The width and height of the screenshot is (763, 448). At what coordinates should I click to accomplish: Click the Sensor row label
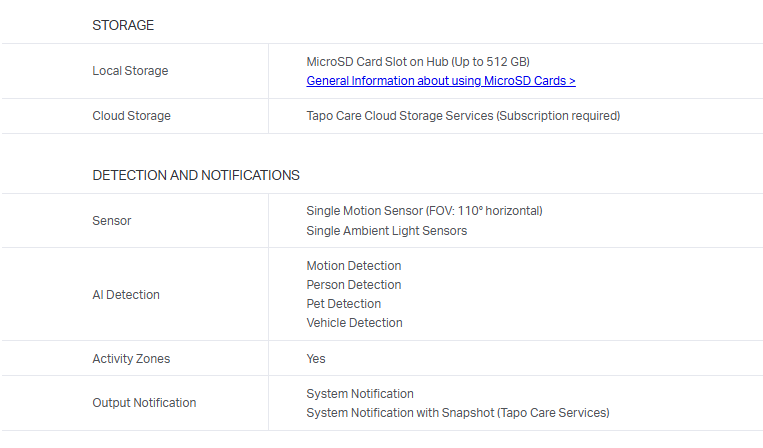pos(111,220)
